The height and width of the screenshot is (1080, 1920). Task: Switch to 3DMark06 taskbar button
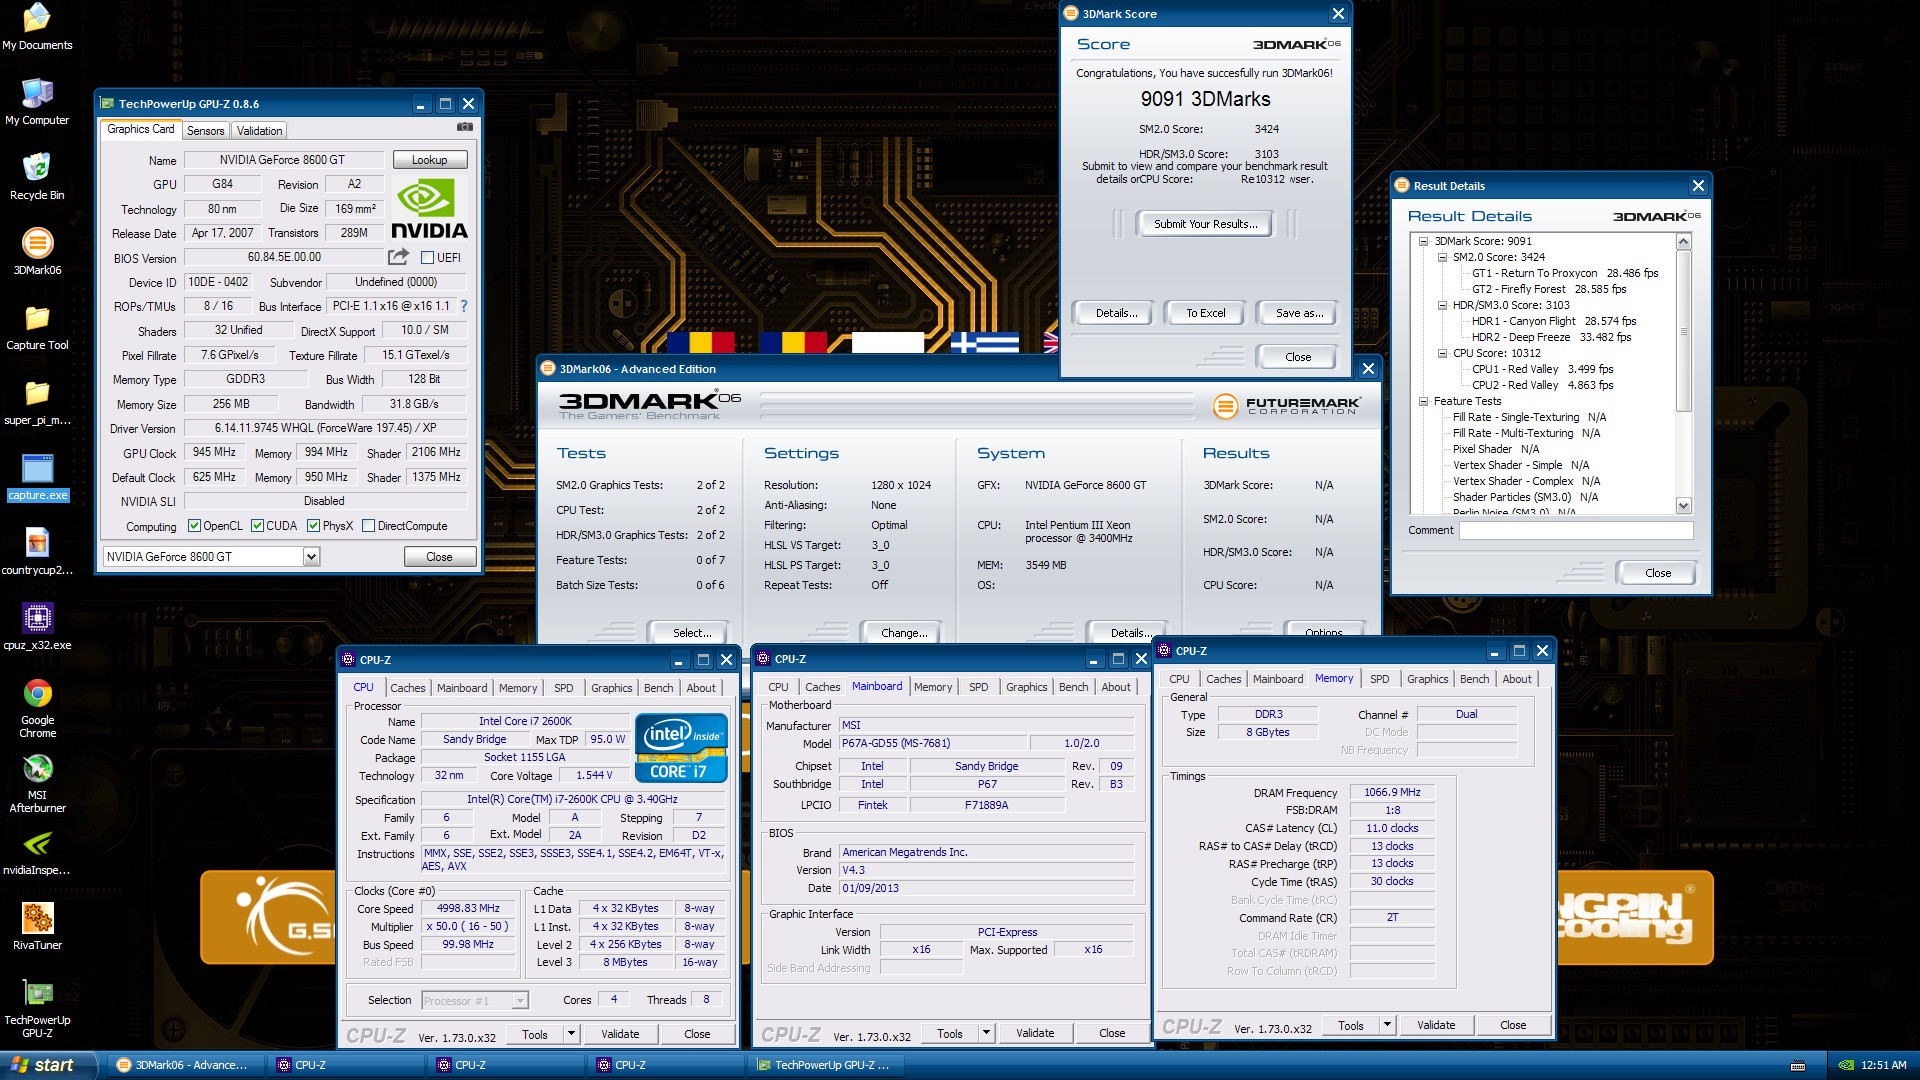188,1065
